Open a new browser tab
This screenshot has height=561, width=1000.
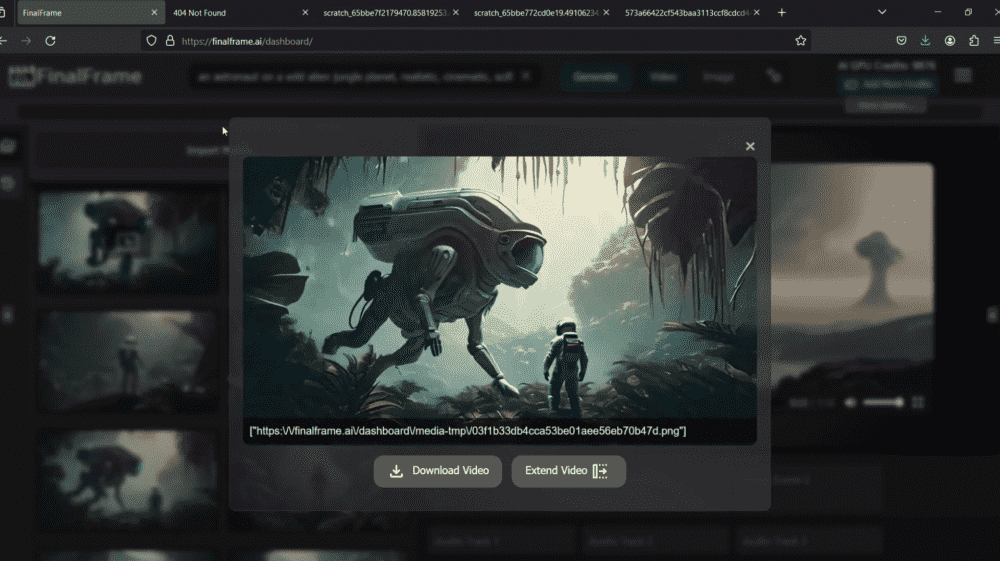pos(782,13)
